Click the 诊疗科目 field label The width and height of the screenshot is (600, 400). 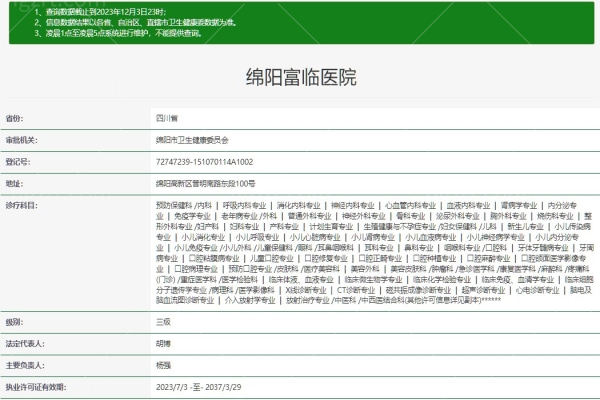(x=21, y=206)
